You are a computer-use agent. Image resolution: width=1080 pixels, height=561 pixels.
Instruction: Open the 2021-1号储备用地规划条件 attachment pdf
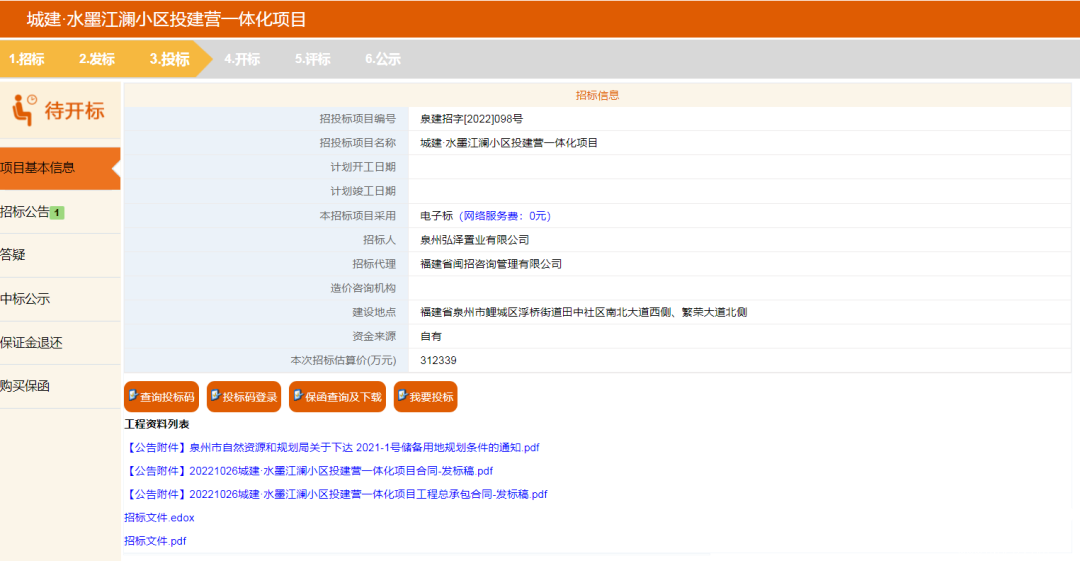coord(332,447)
